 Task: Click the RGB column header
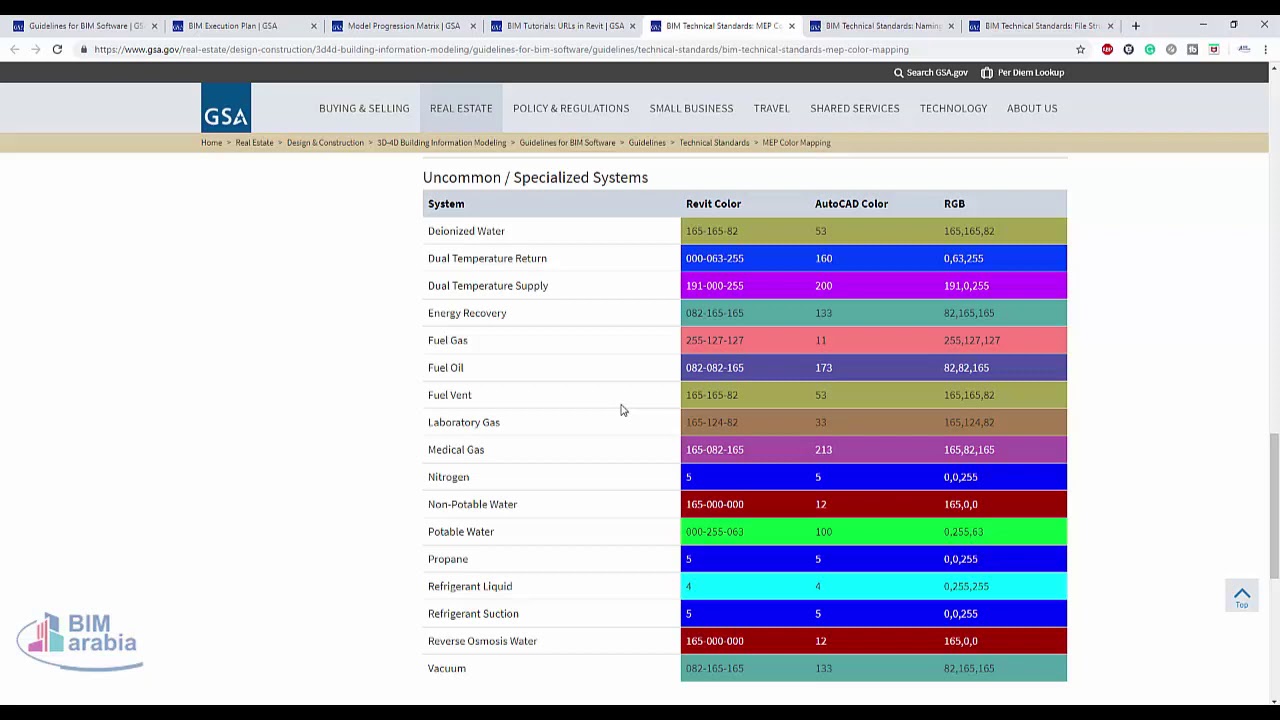(954, 204)
